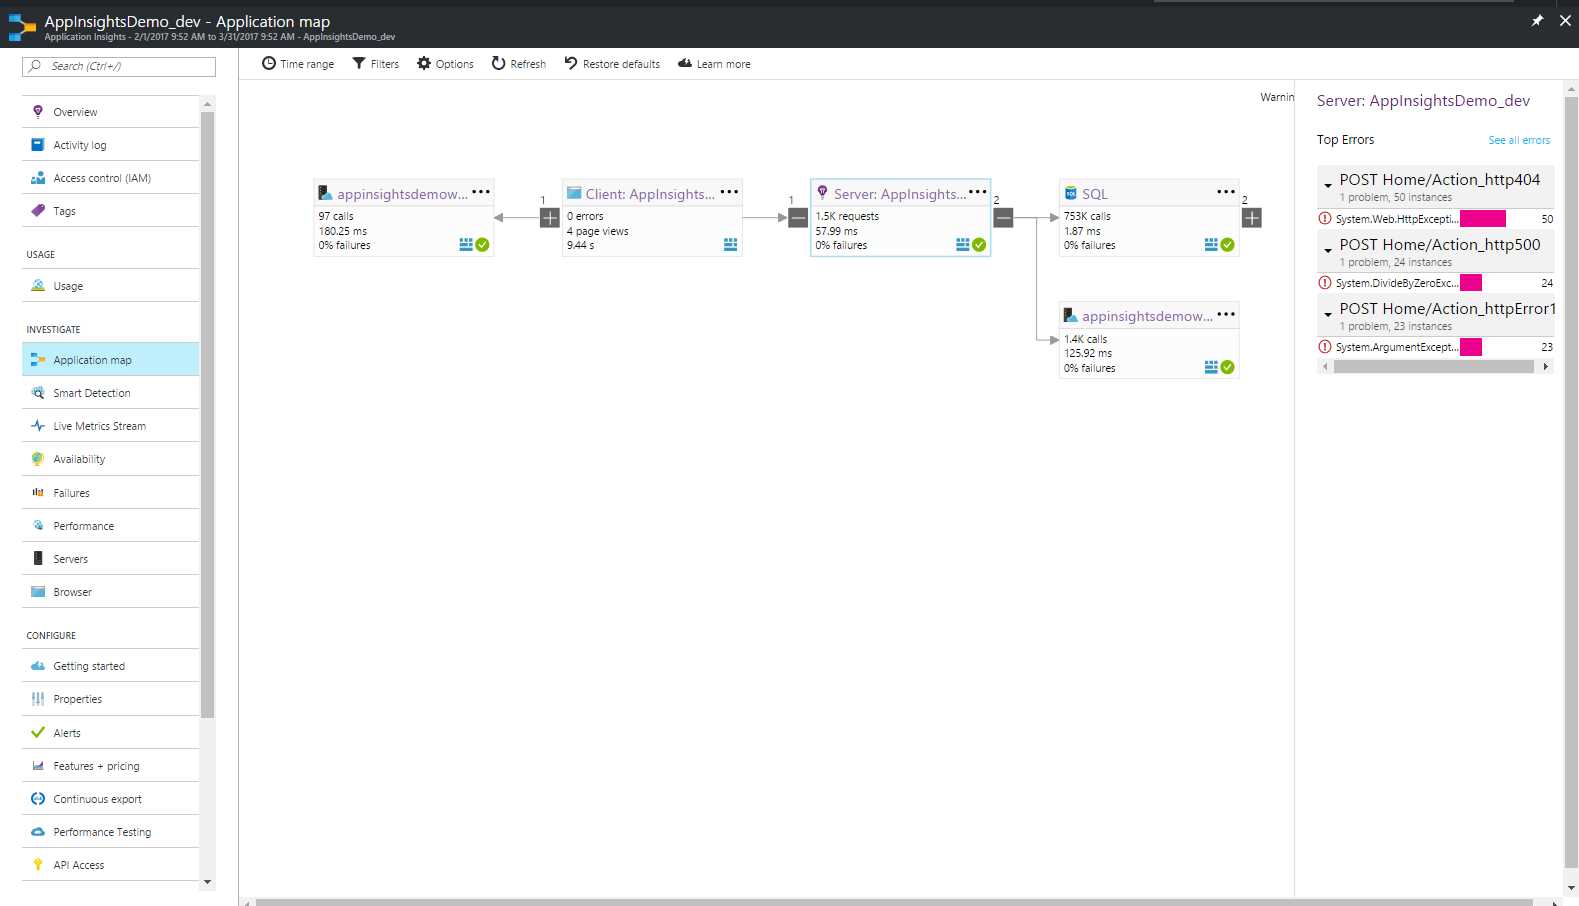Collapse minus button left of Server node
This screenshot has width=1579, height=906.
pos(798,218)
